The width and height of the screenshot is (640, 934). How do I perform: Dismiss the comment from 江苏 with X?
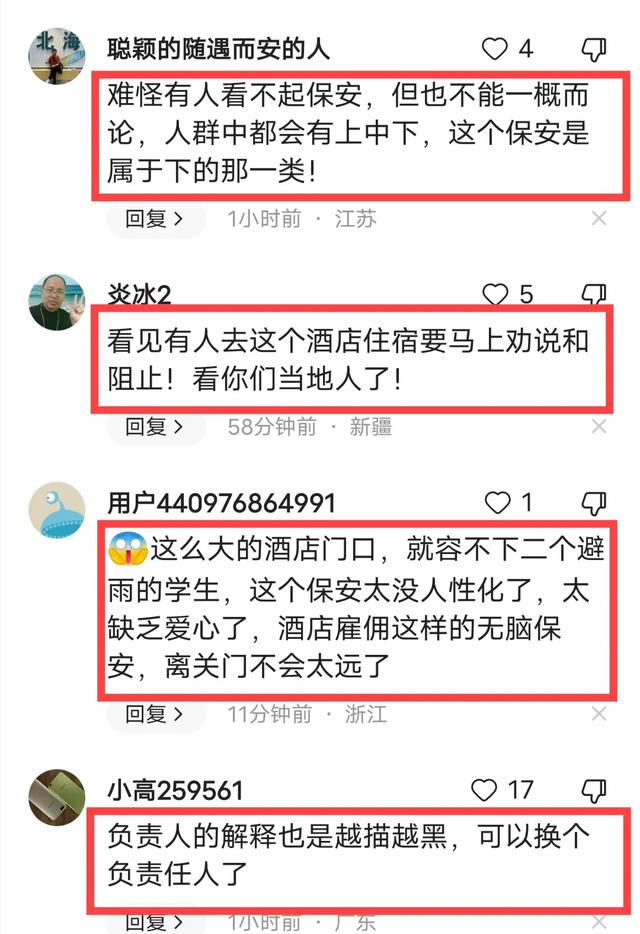(599, 219)
